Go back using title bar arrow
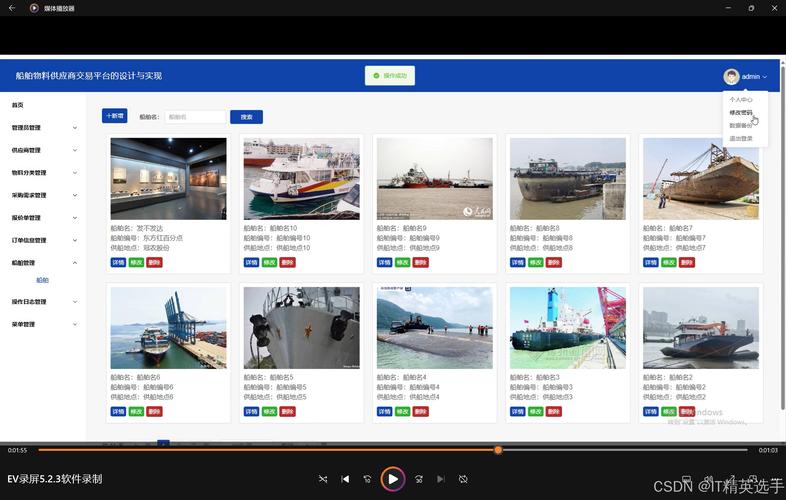Image resolution: width=786 pixels, height=500 pixels. point(11,8)
